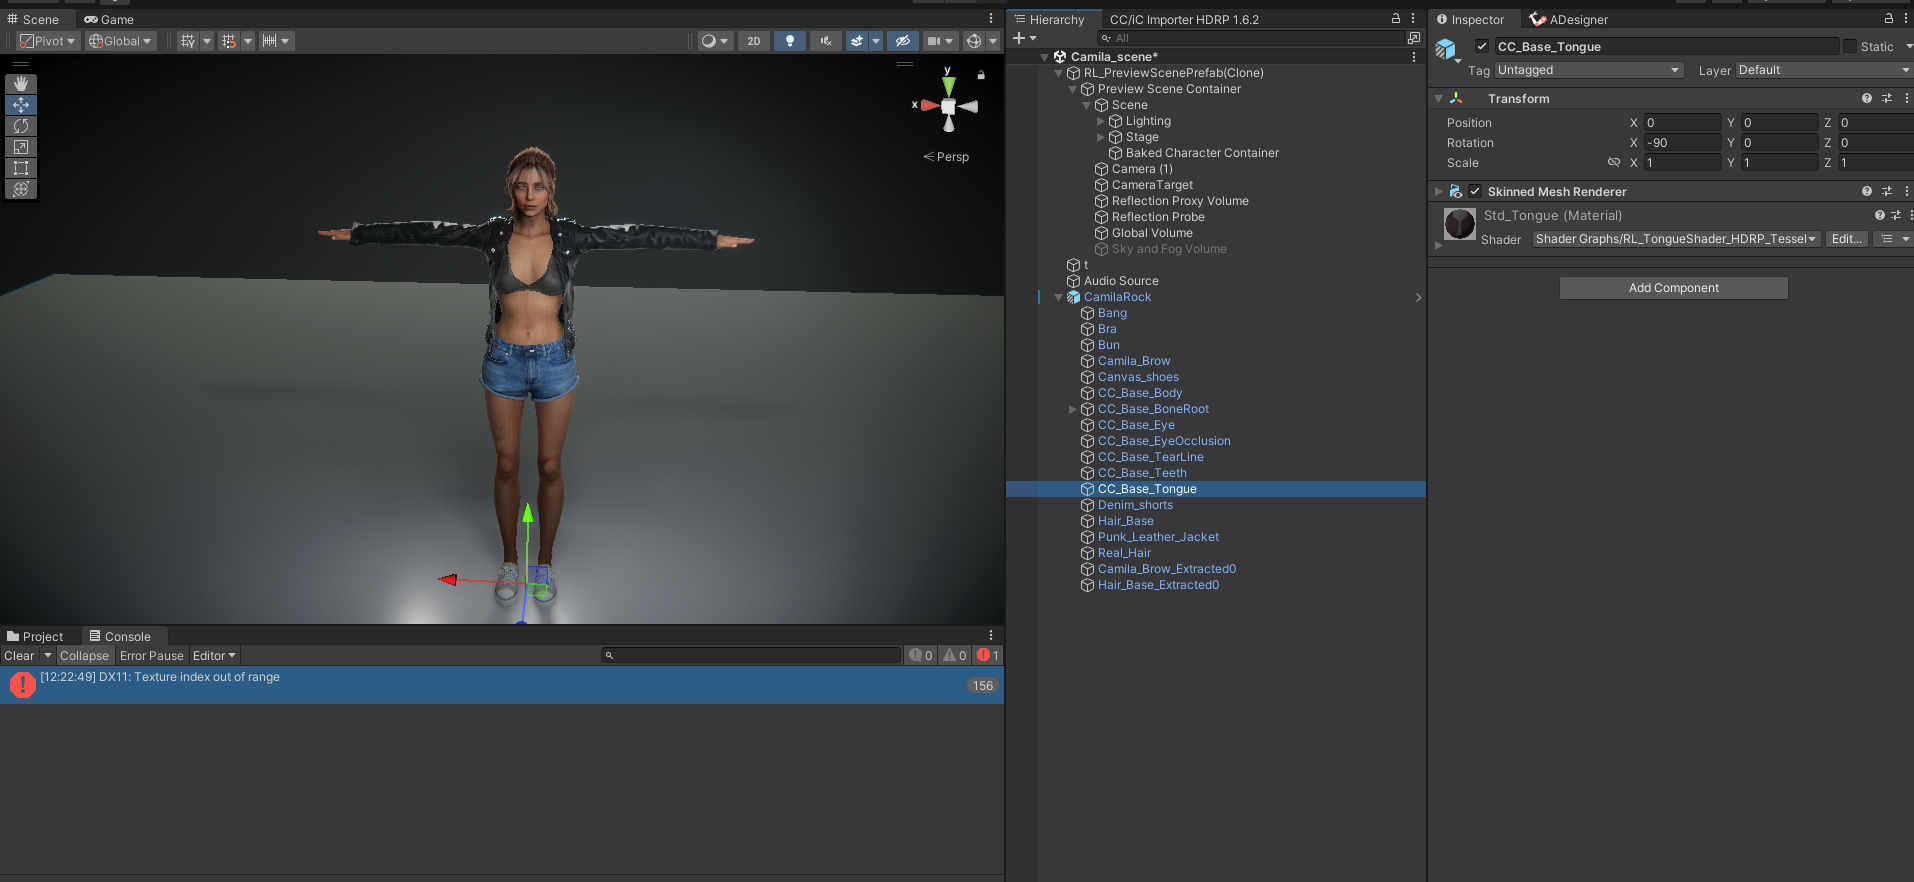Expand CC_Base_BoneRoot node
Screen dimensions: 1914x882
1073,409
